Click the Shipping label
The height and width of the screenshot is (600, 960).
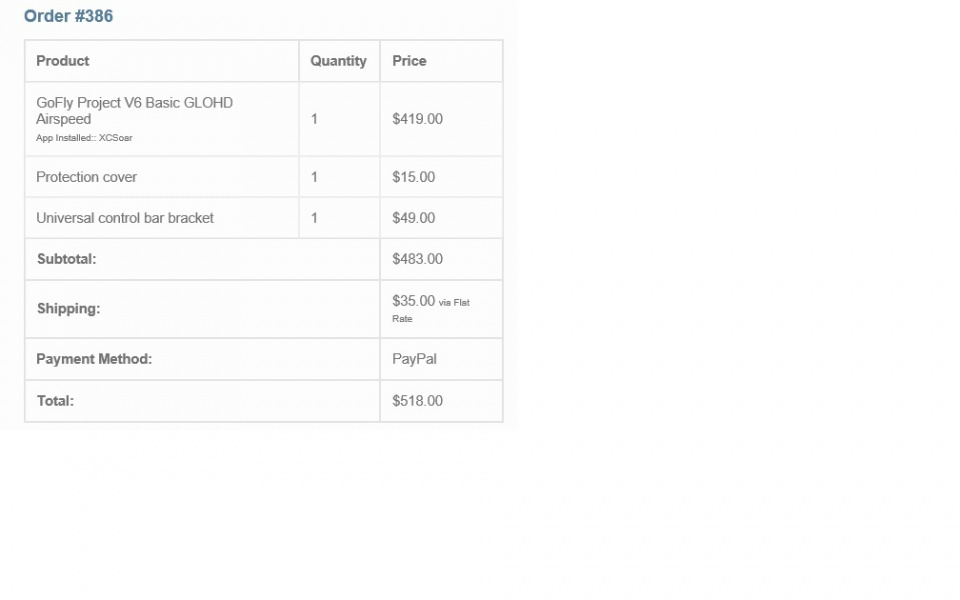click(69, 309)
